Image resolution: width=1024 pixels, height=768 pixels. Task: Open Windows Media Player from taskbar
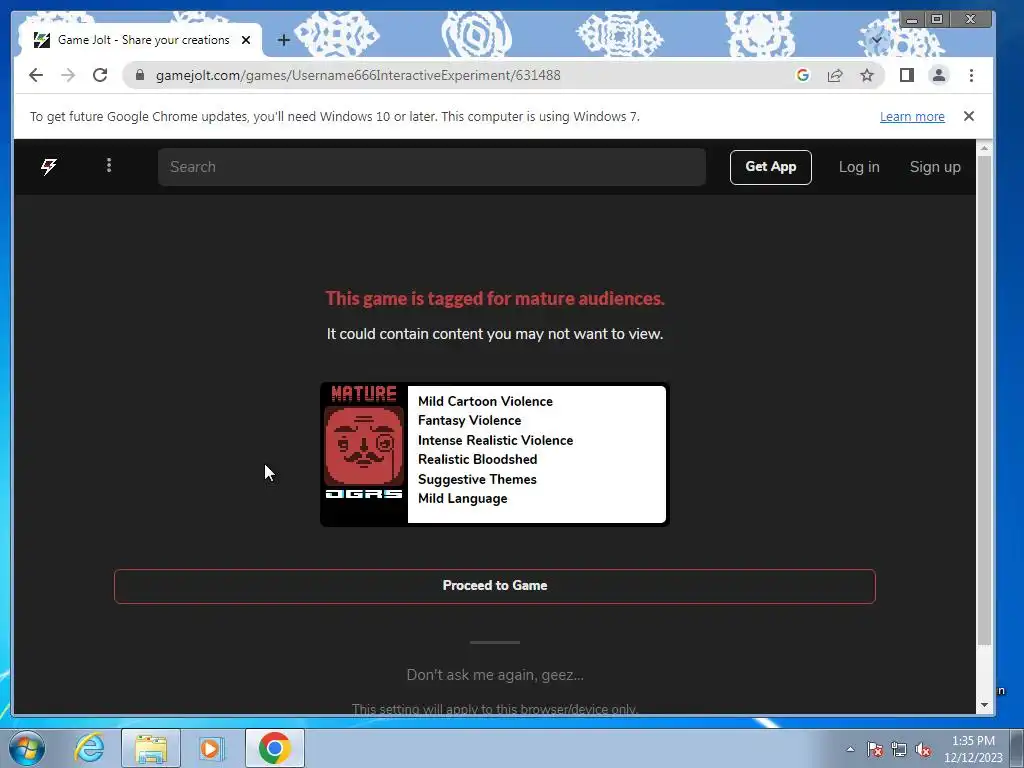coord(212,748)
